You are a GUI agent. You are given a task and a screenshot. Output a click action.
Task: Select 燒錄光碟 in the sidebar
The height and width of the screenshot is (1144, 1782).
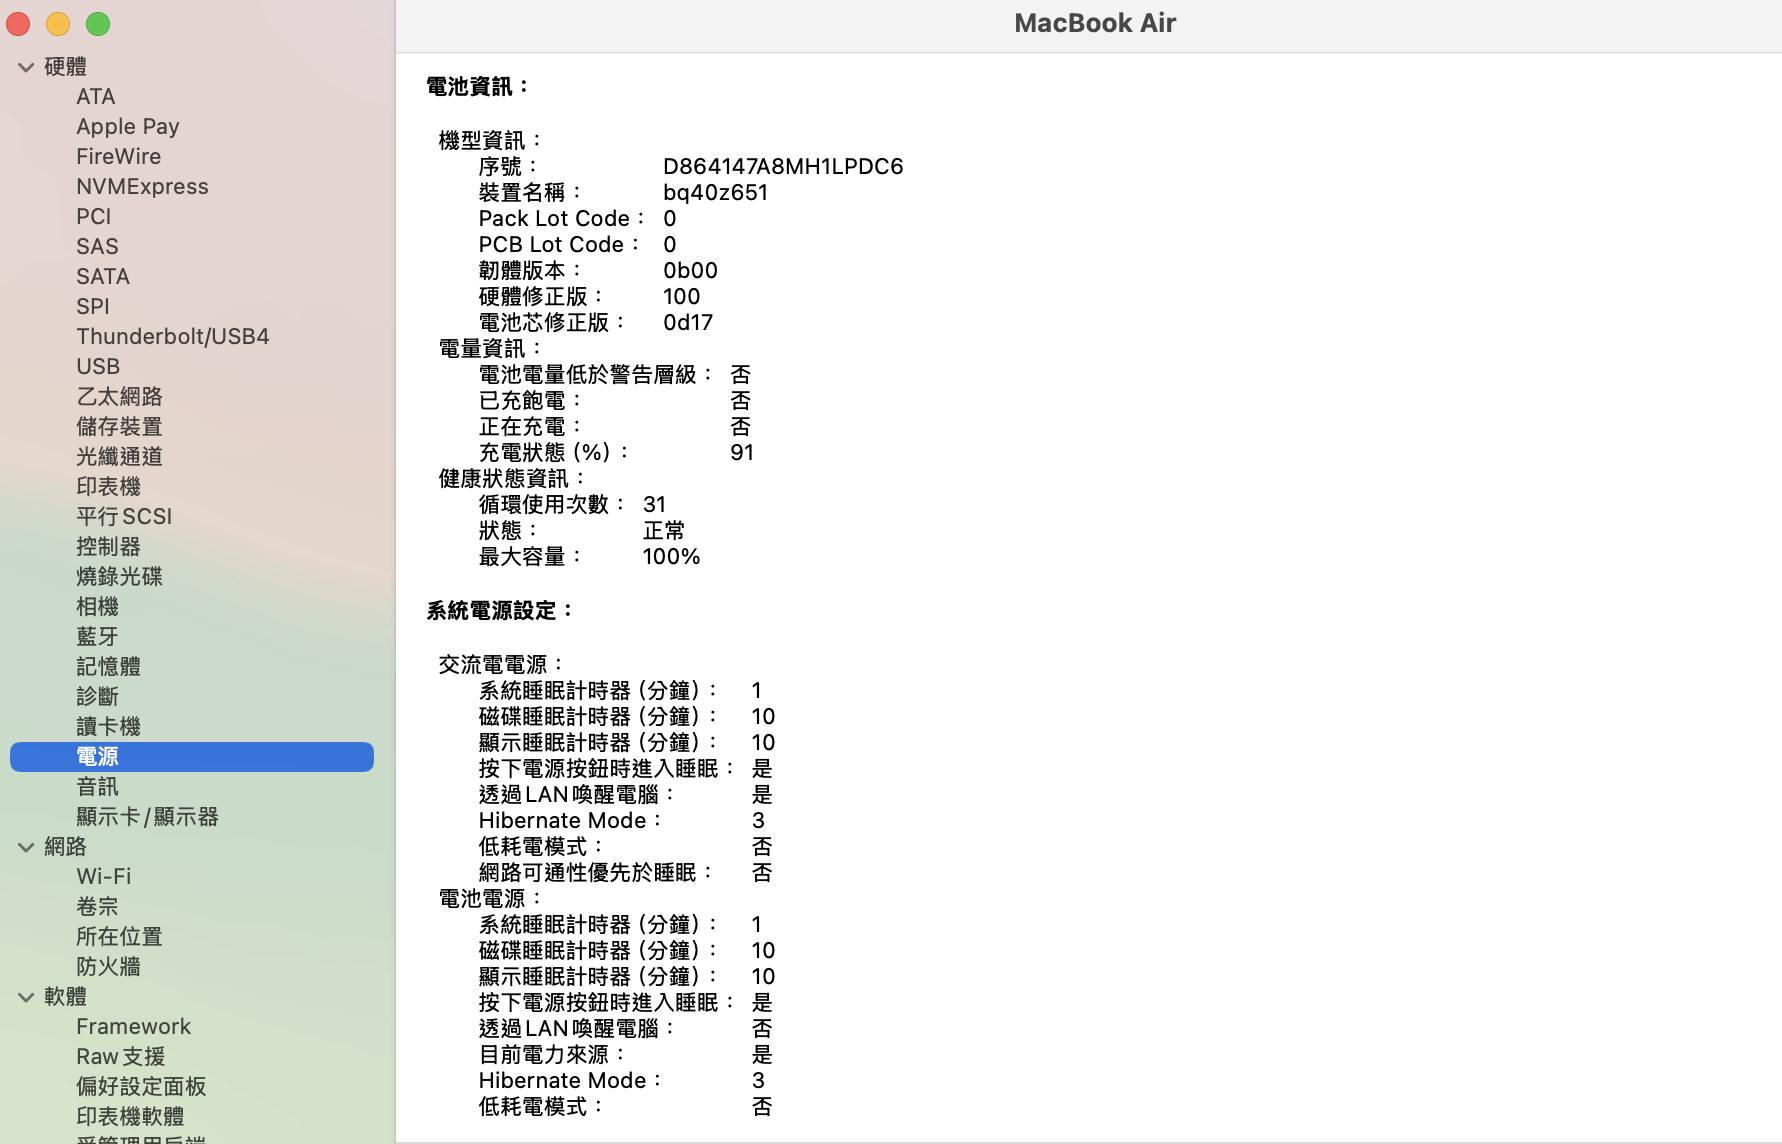coord(120,577)
